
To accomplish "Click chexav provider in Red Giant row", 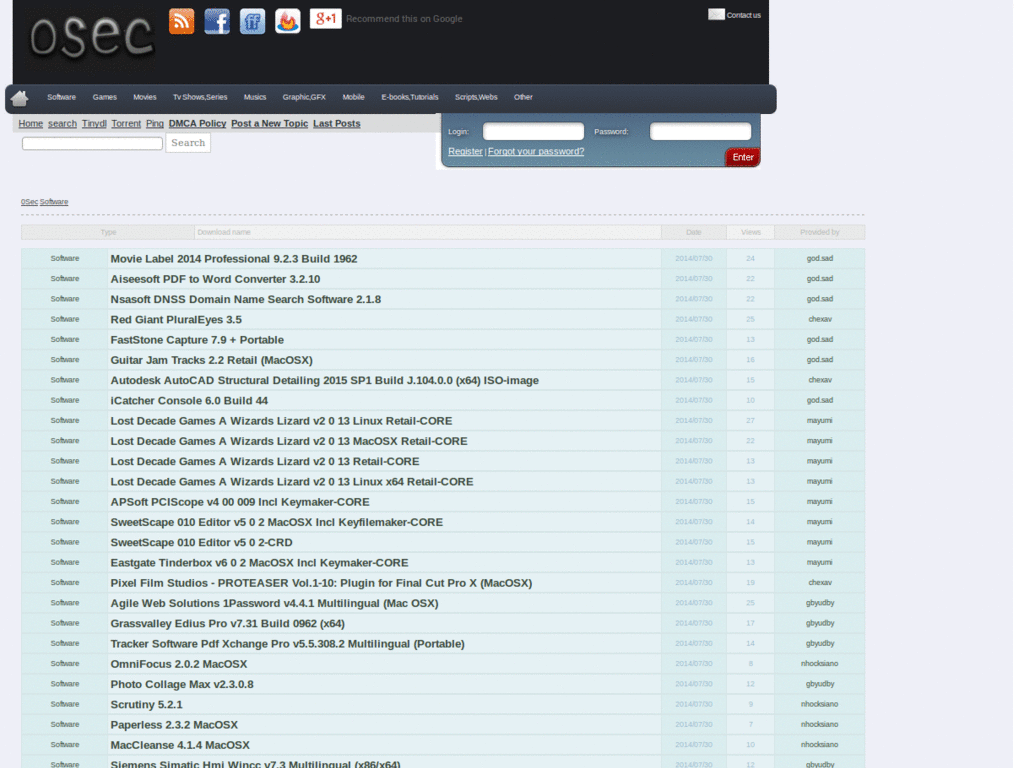I will [820, 319].
